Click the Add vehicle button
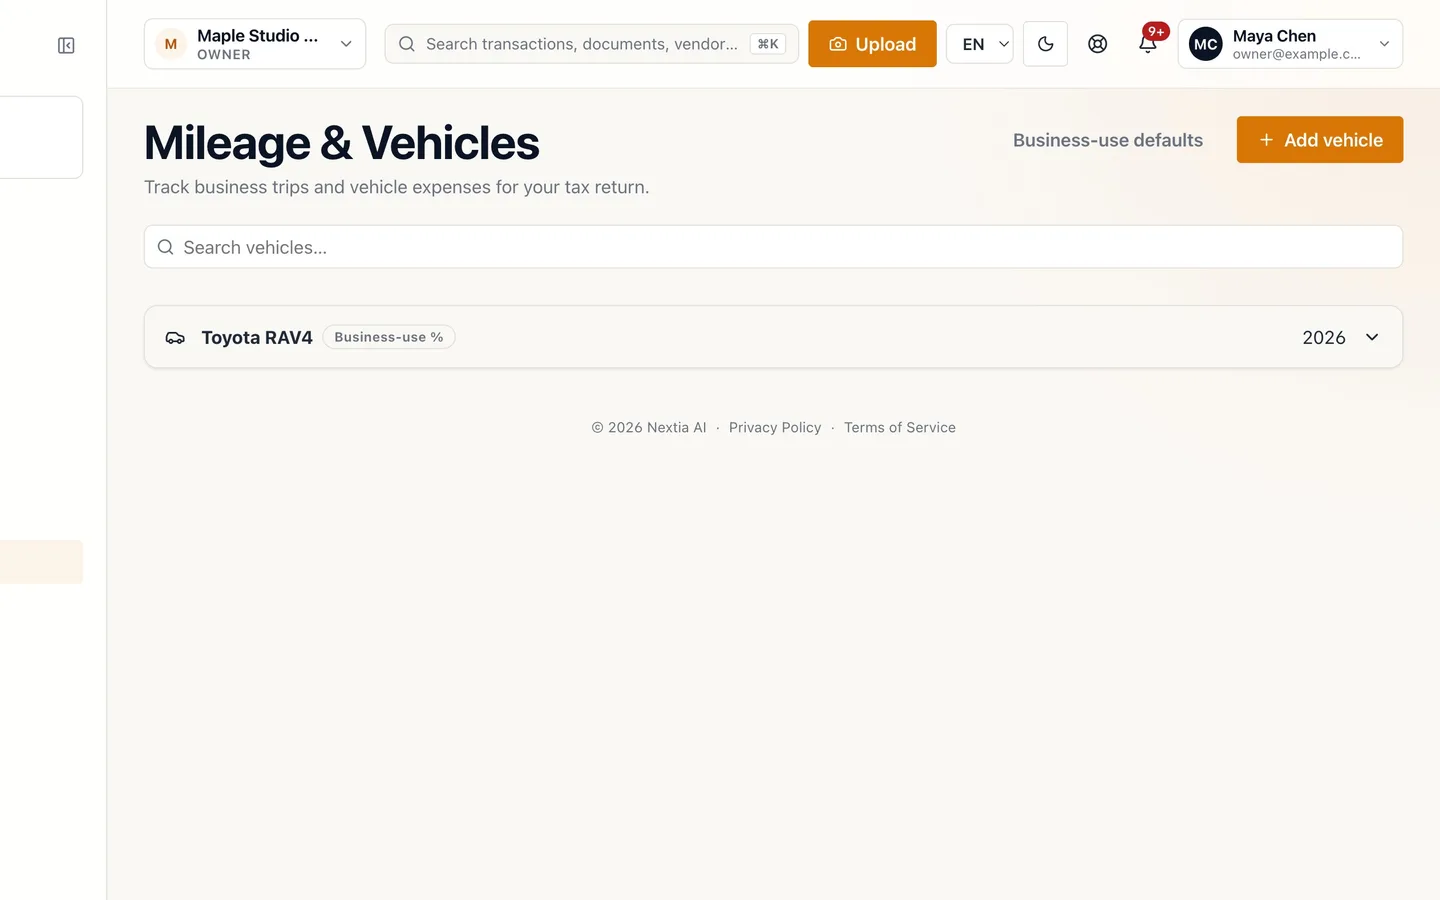Viewport: 1440px width, 900px height. pyautogui.click(x=1320, y=140)
